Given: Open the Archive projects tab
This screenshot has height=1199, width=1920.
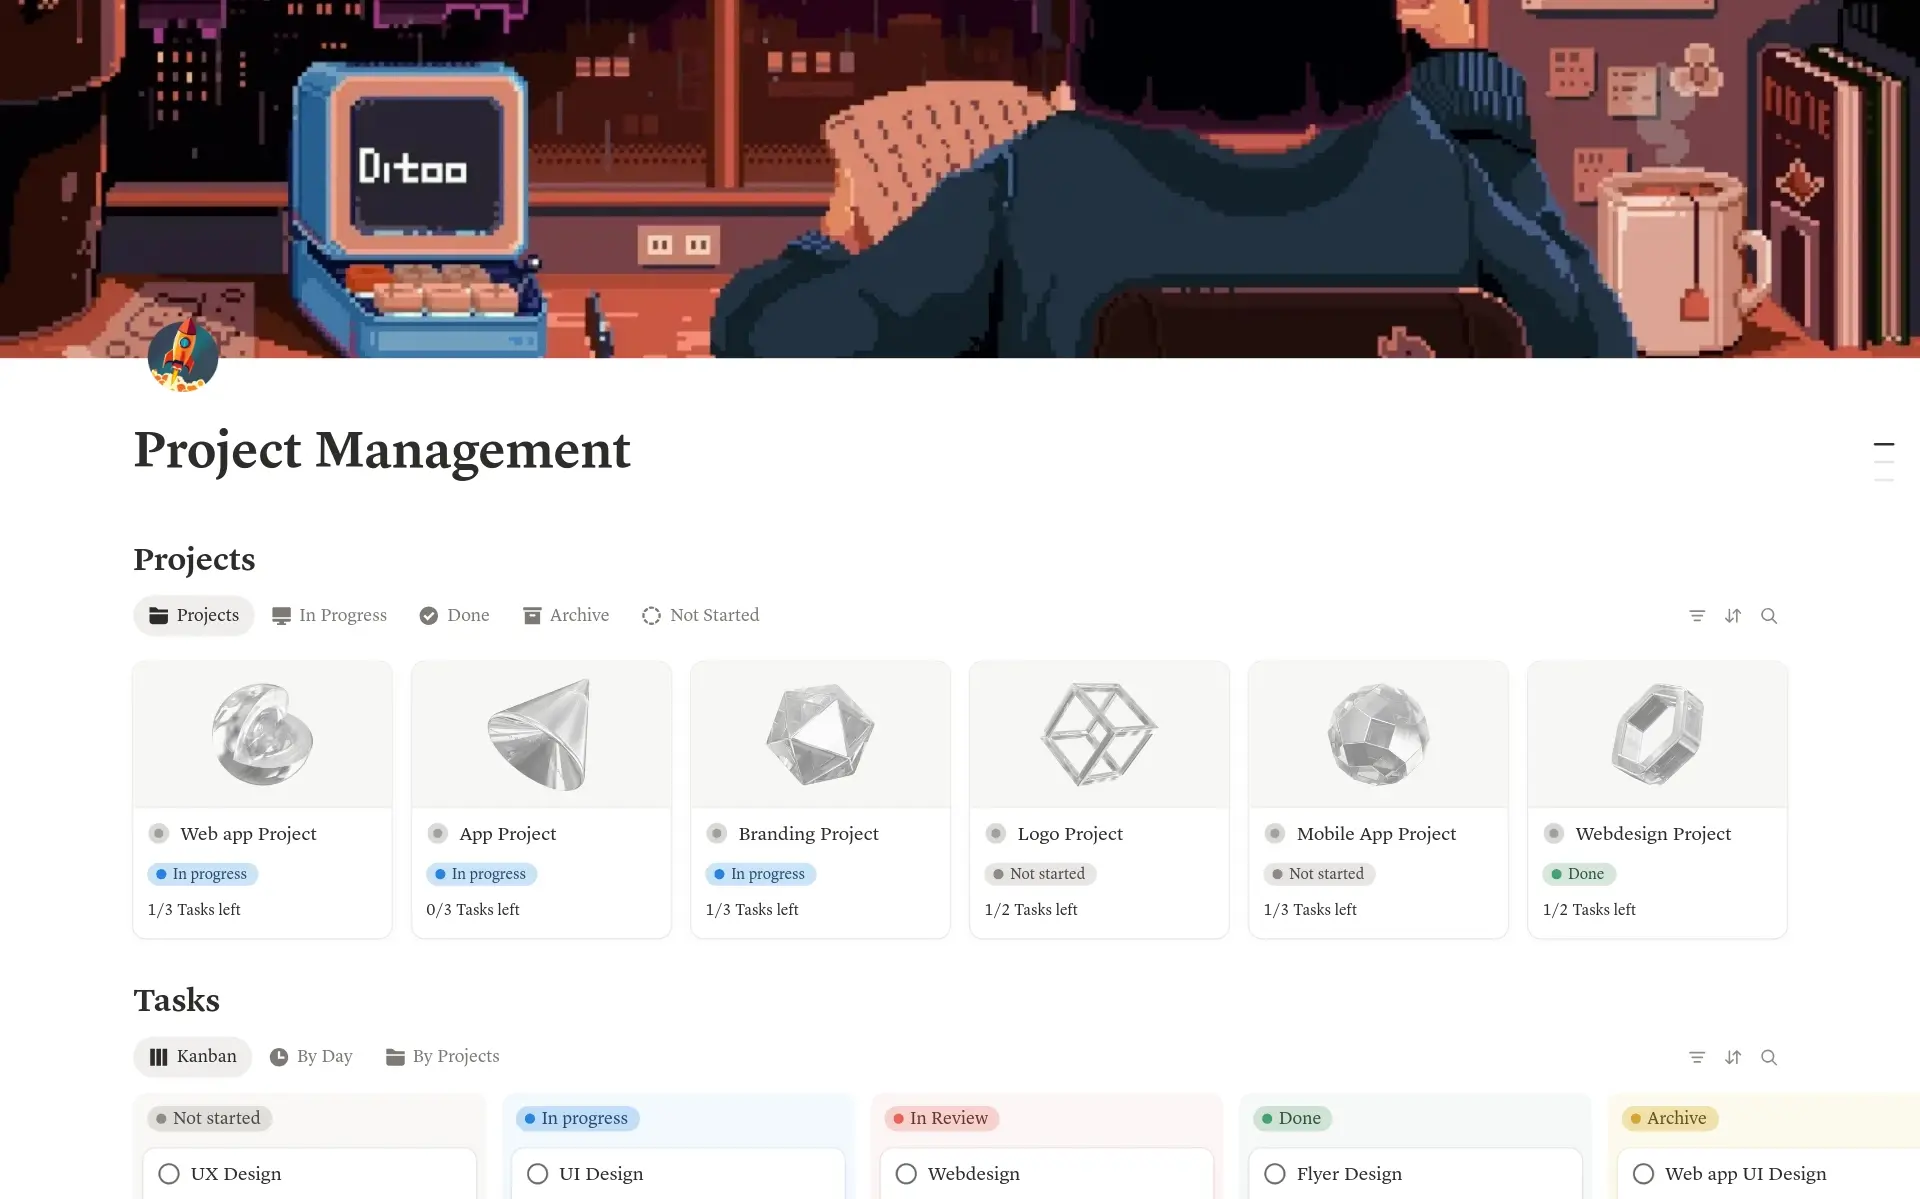Looking at the screenshot, I should point(566,616).
